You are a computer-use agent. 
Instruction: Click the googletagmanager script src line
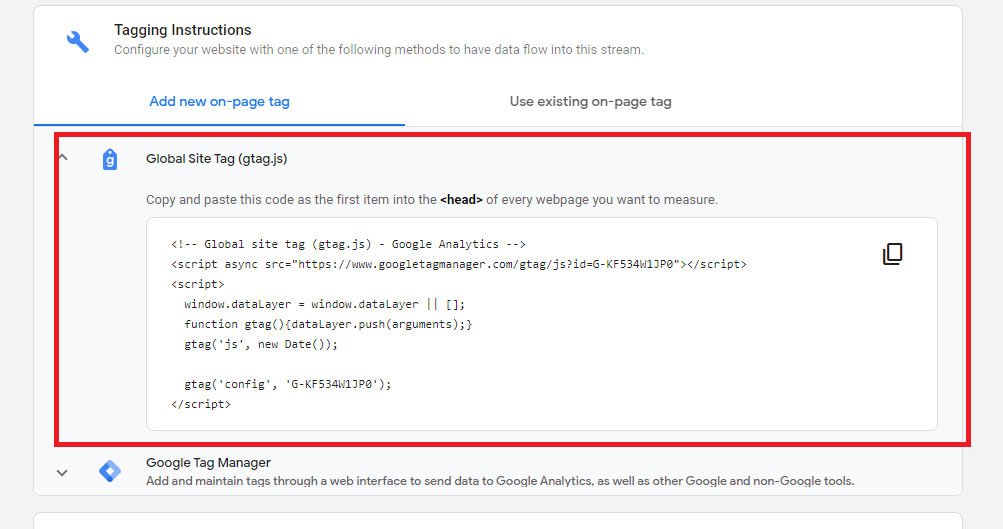459,264
